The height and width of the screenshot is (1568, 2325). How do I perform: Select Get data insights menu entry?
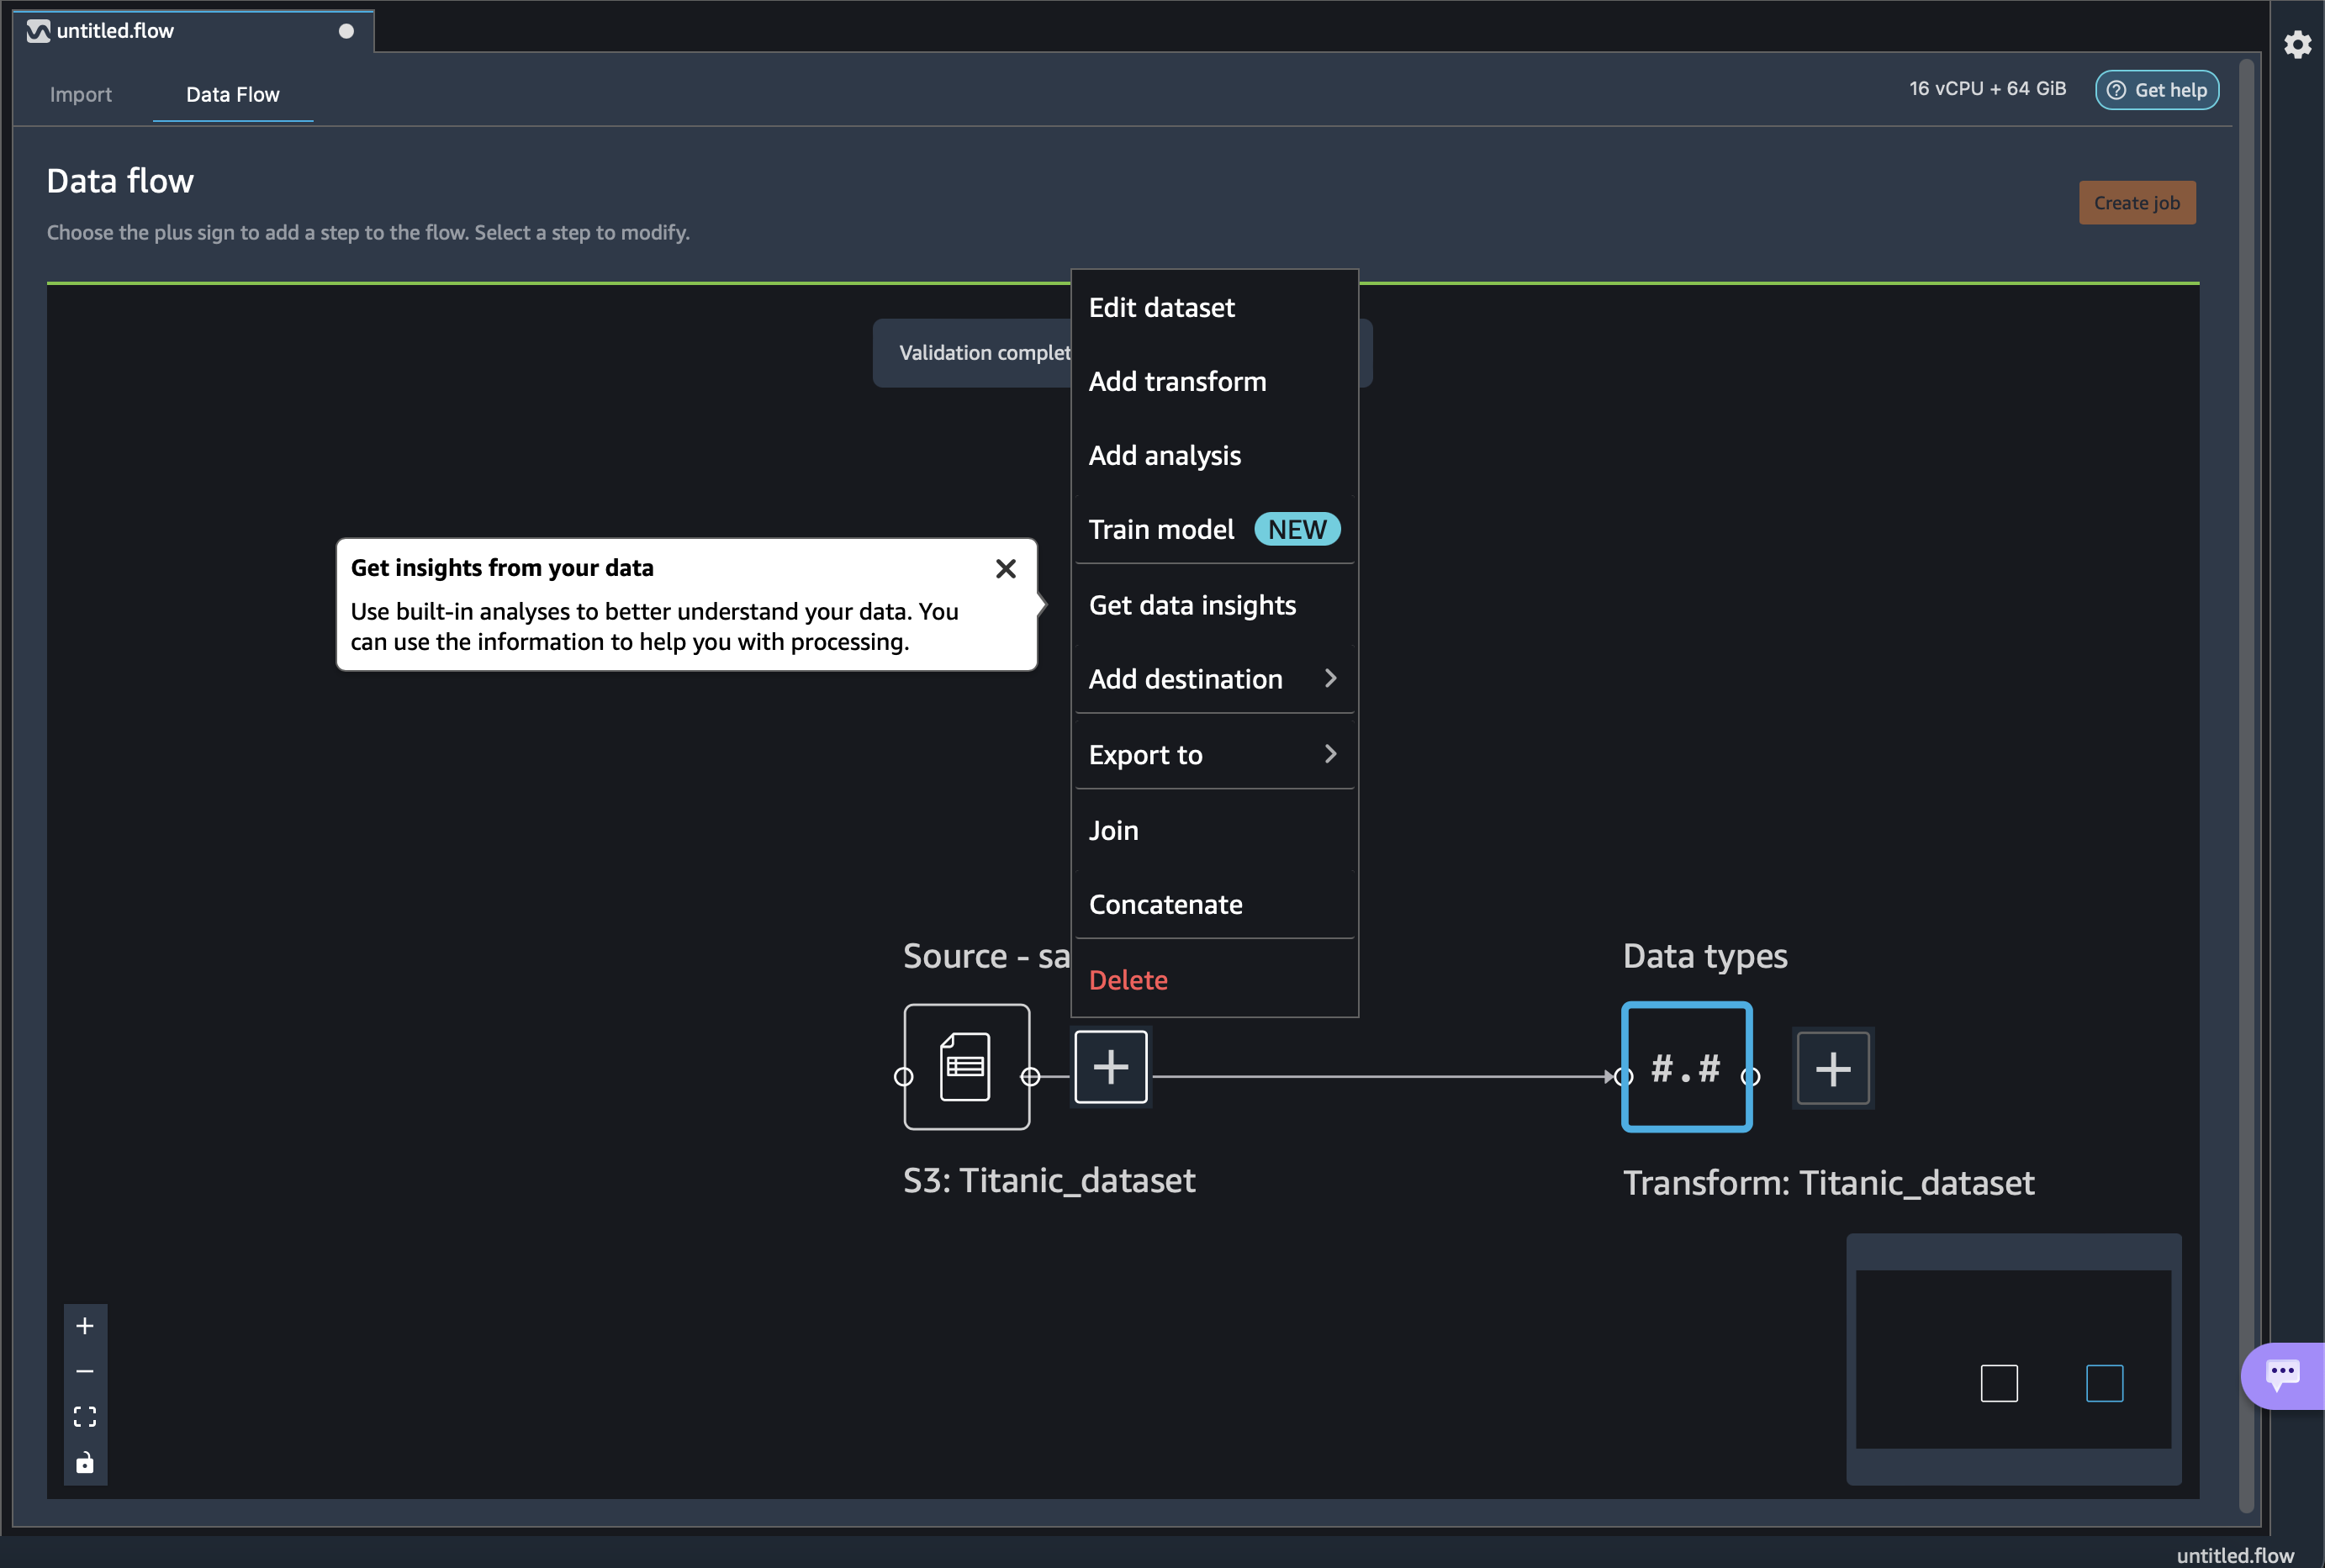1192,605
